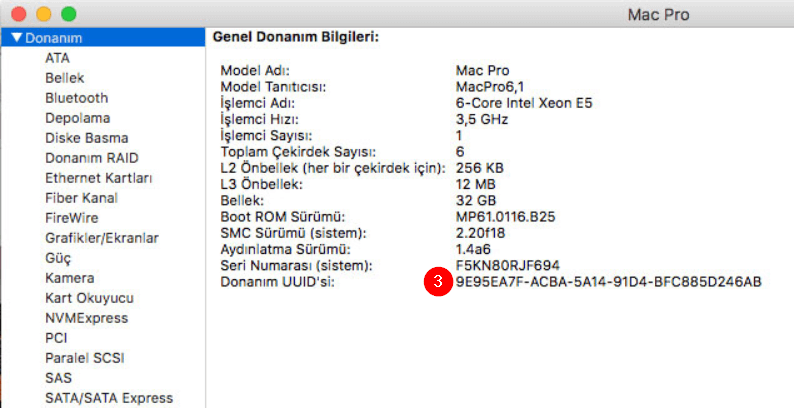Click the Boot ROM Sürümü label
This screenshot has height=408, width=794.
tap(283, 217)
